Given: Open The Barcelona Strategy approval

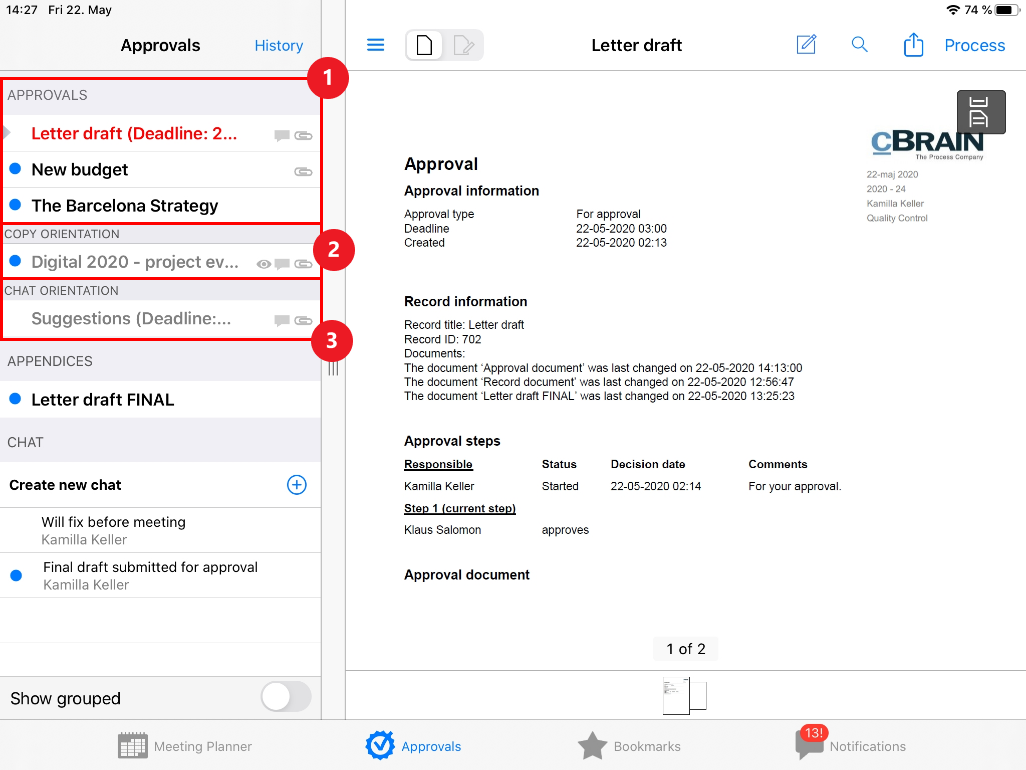Looking at the screenshot, I should tap(124, 206).
